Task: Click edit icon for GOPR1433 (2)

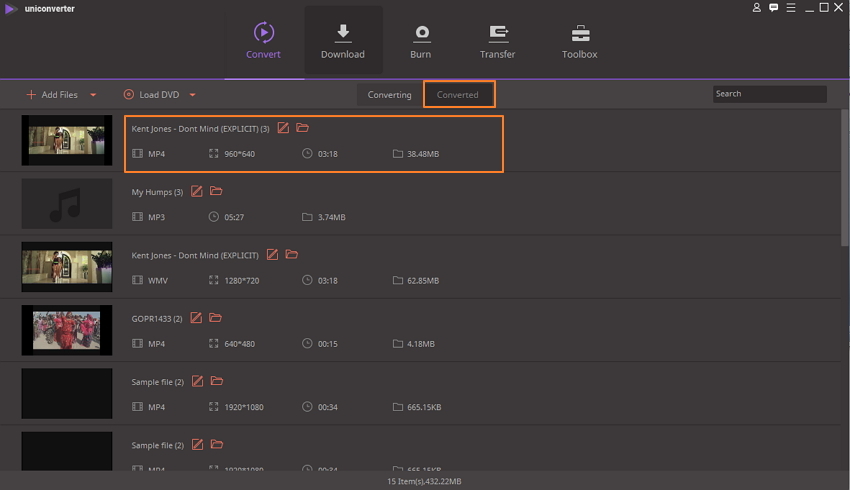Action: [196, 318]
